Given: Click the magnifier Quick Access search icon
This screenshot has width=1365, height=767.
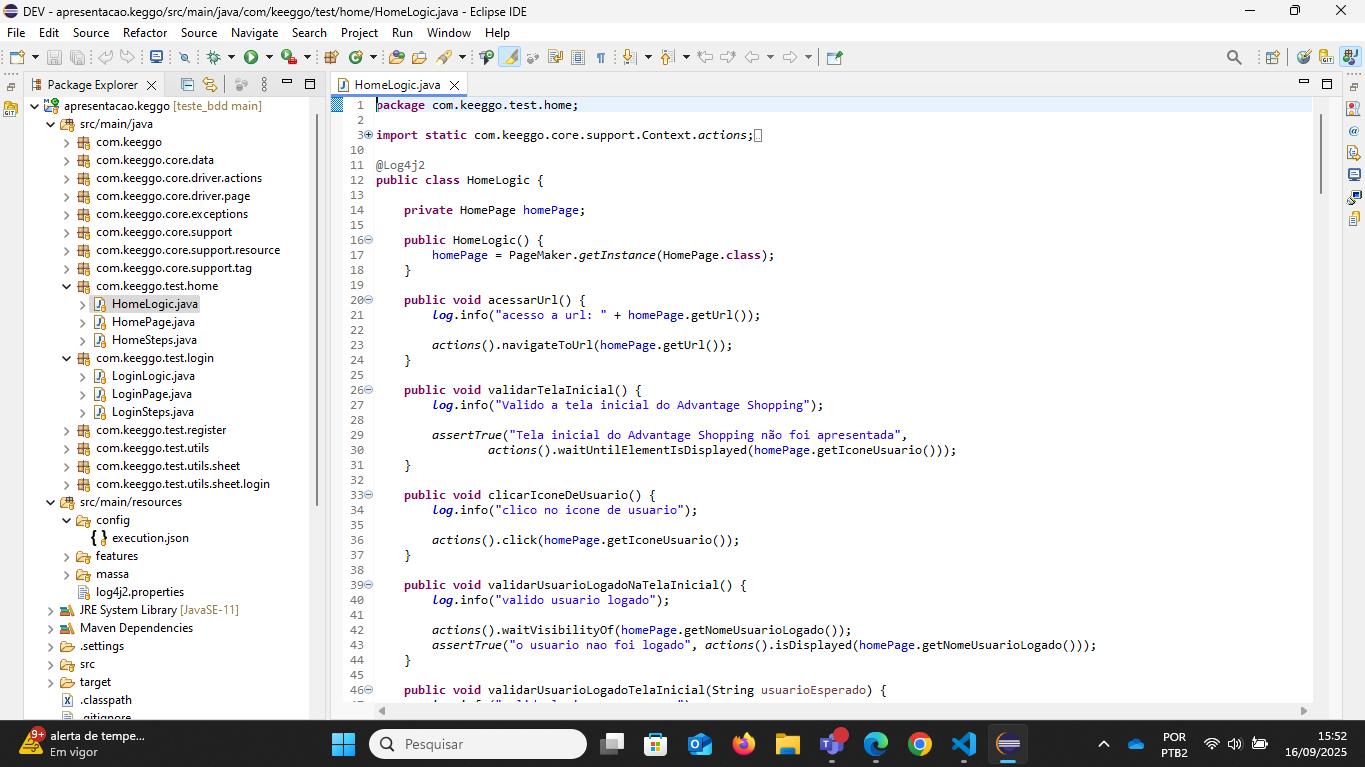Looking at the screenshot, I should pyautogui.click(x=1234, y=57).
